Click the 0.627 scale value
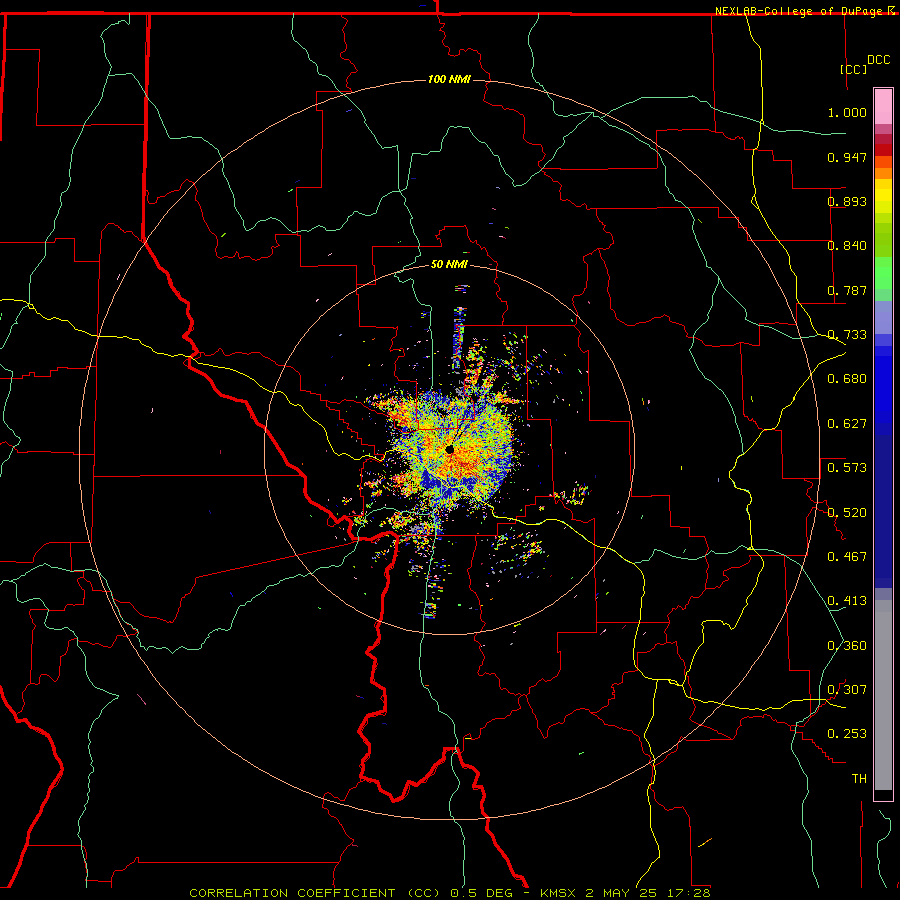Screen dimensions: 900x900 (x=847, y=424)
